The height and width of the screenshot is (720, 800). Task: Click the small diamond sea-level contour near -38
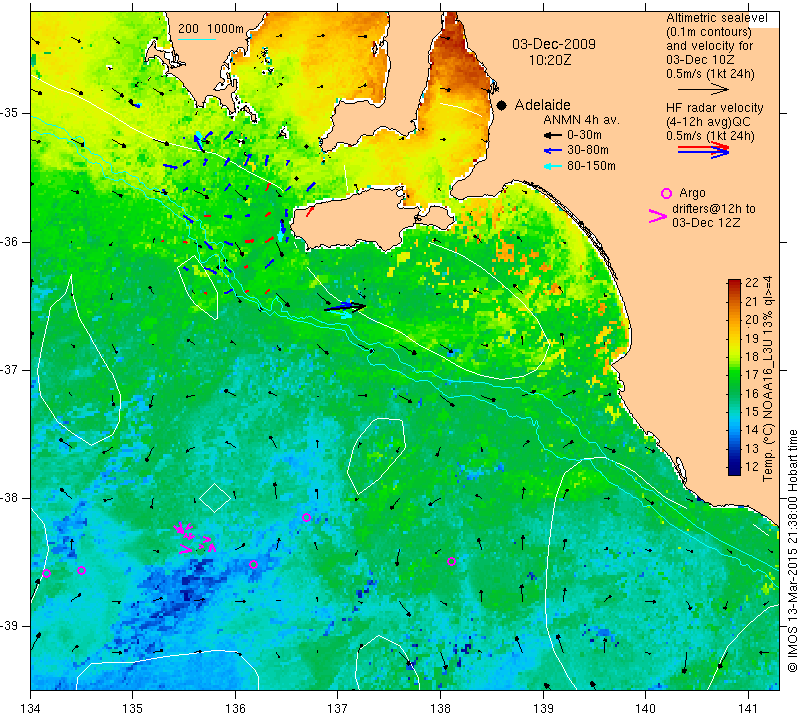click(214, 498)
